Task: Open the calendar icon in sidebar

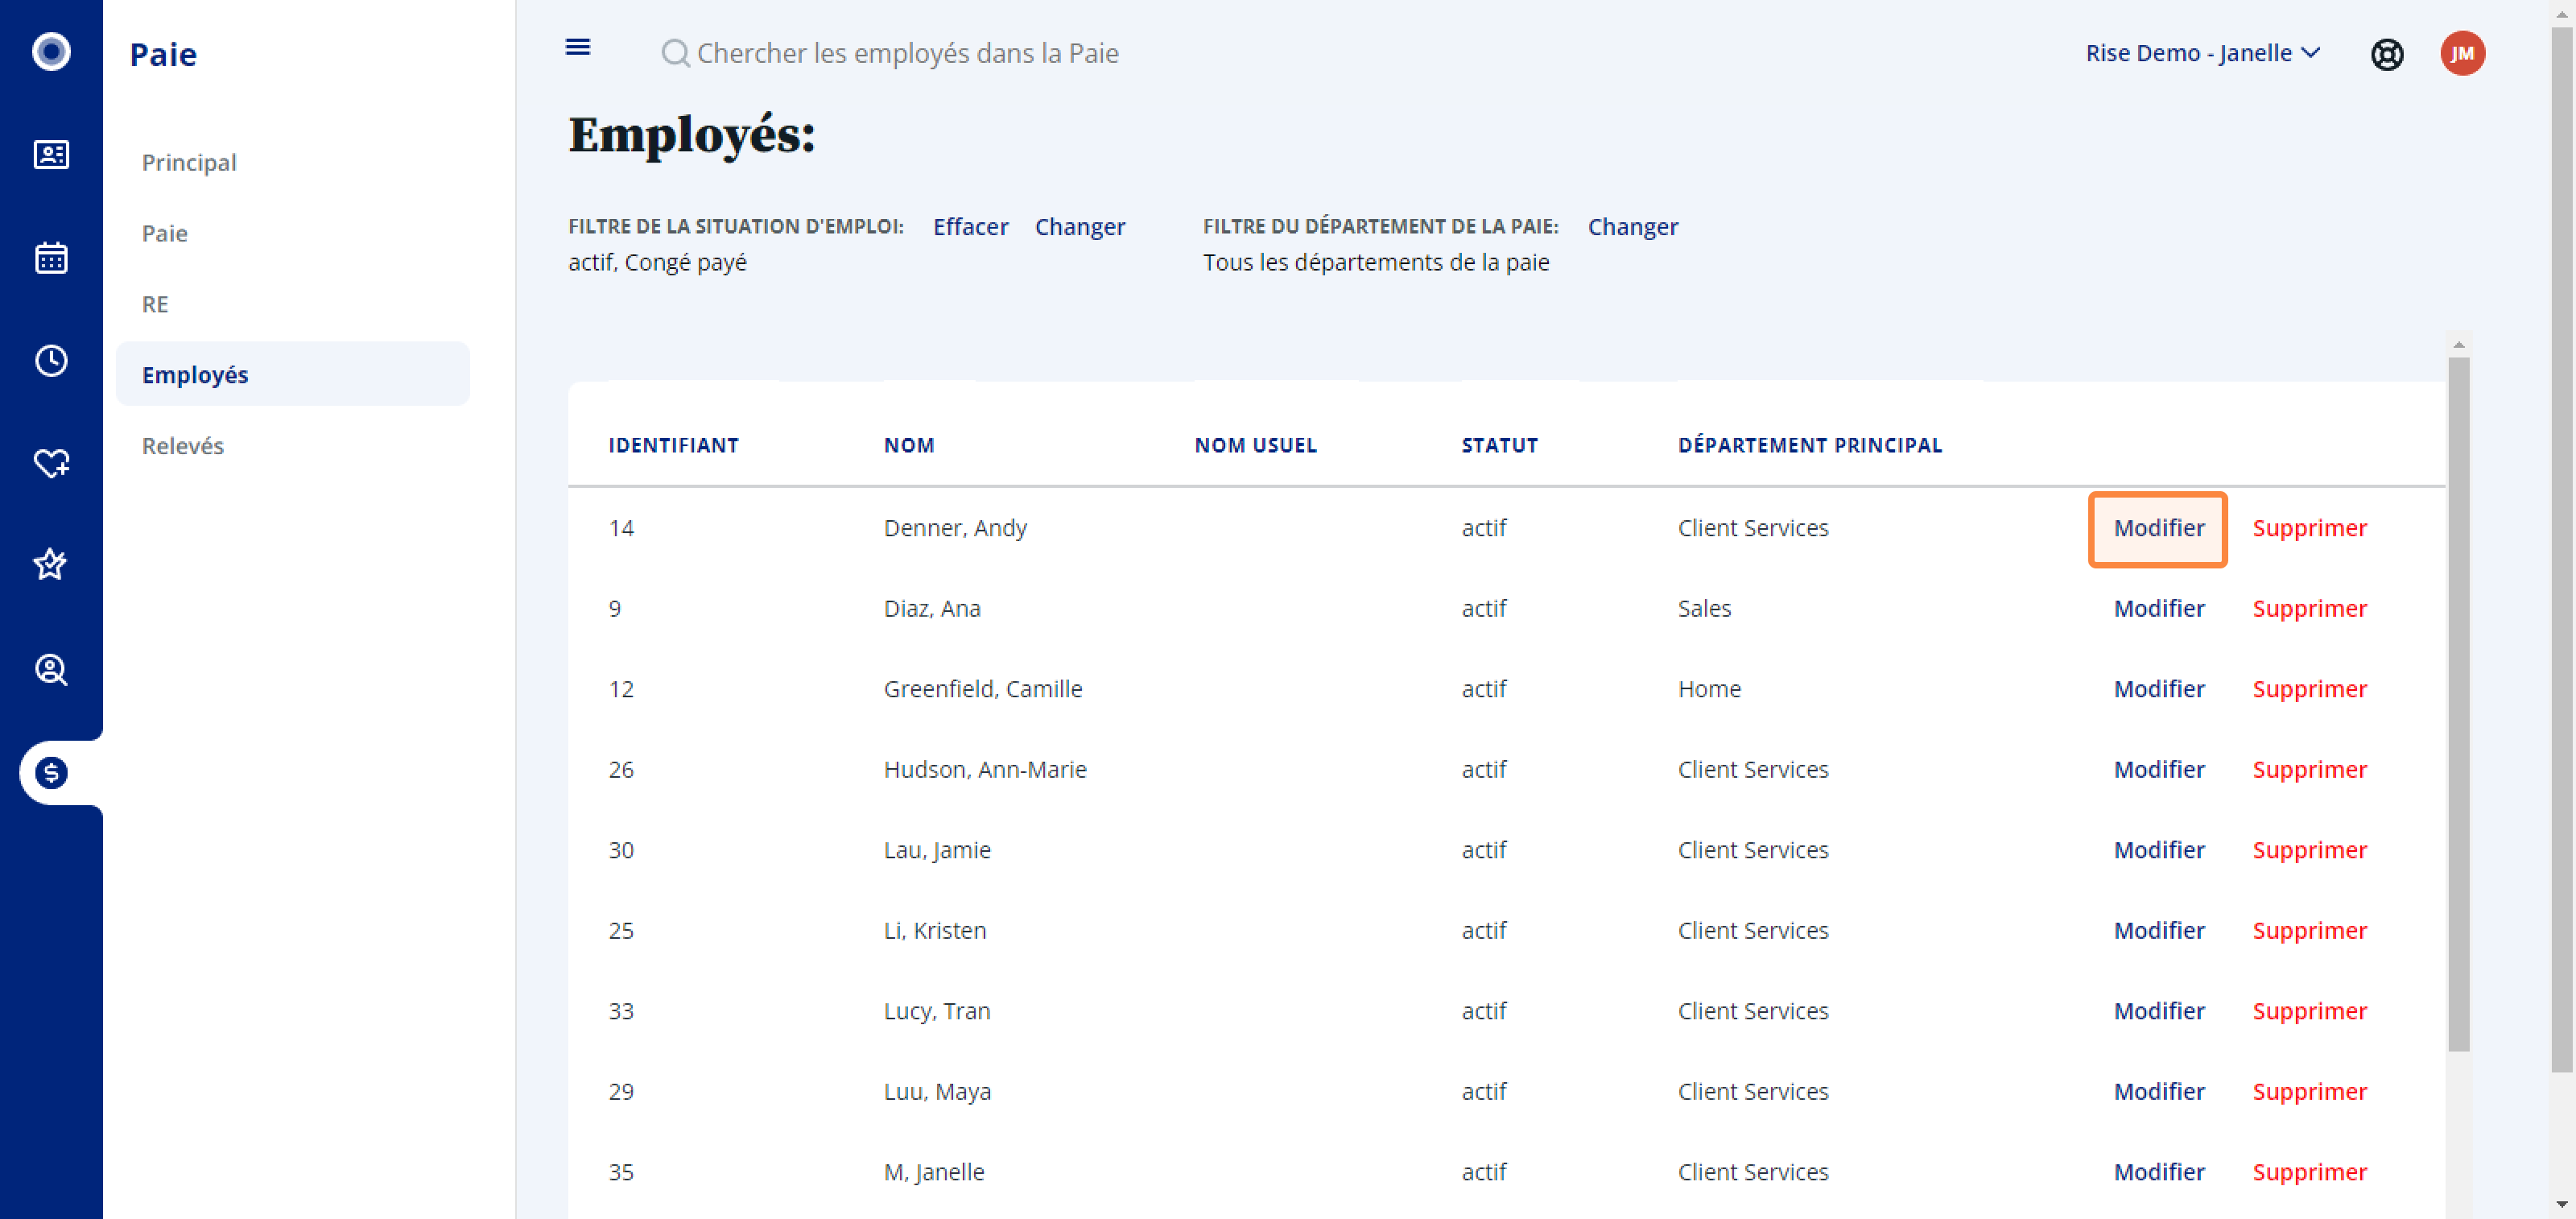Action: pyautogui.click(x=51, y=258)
